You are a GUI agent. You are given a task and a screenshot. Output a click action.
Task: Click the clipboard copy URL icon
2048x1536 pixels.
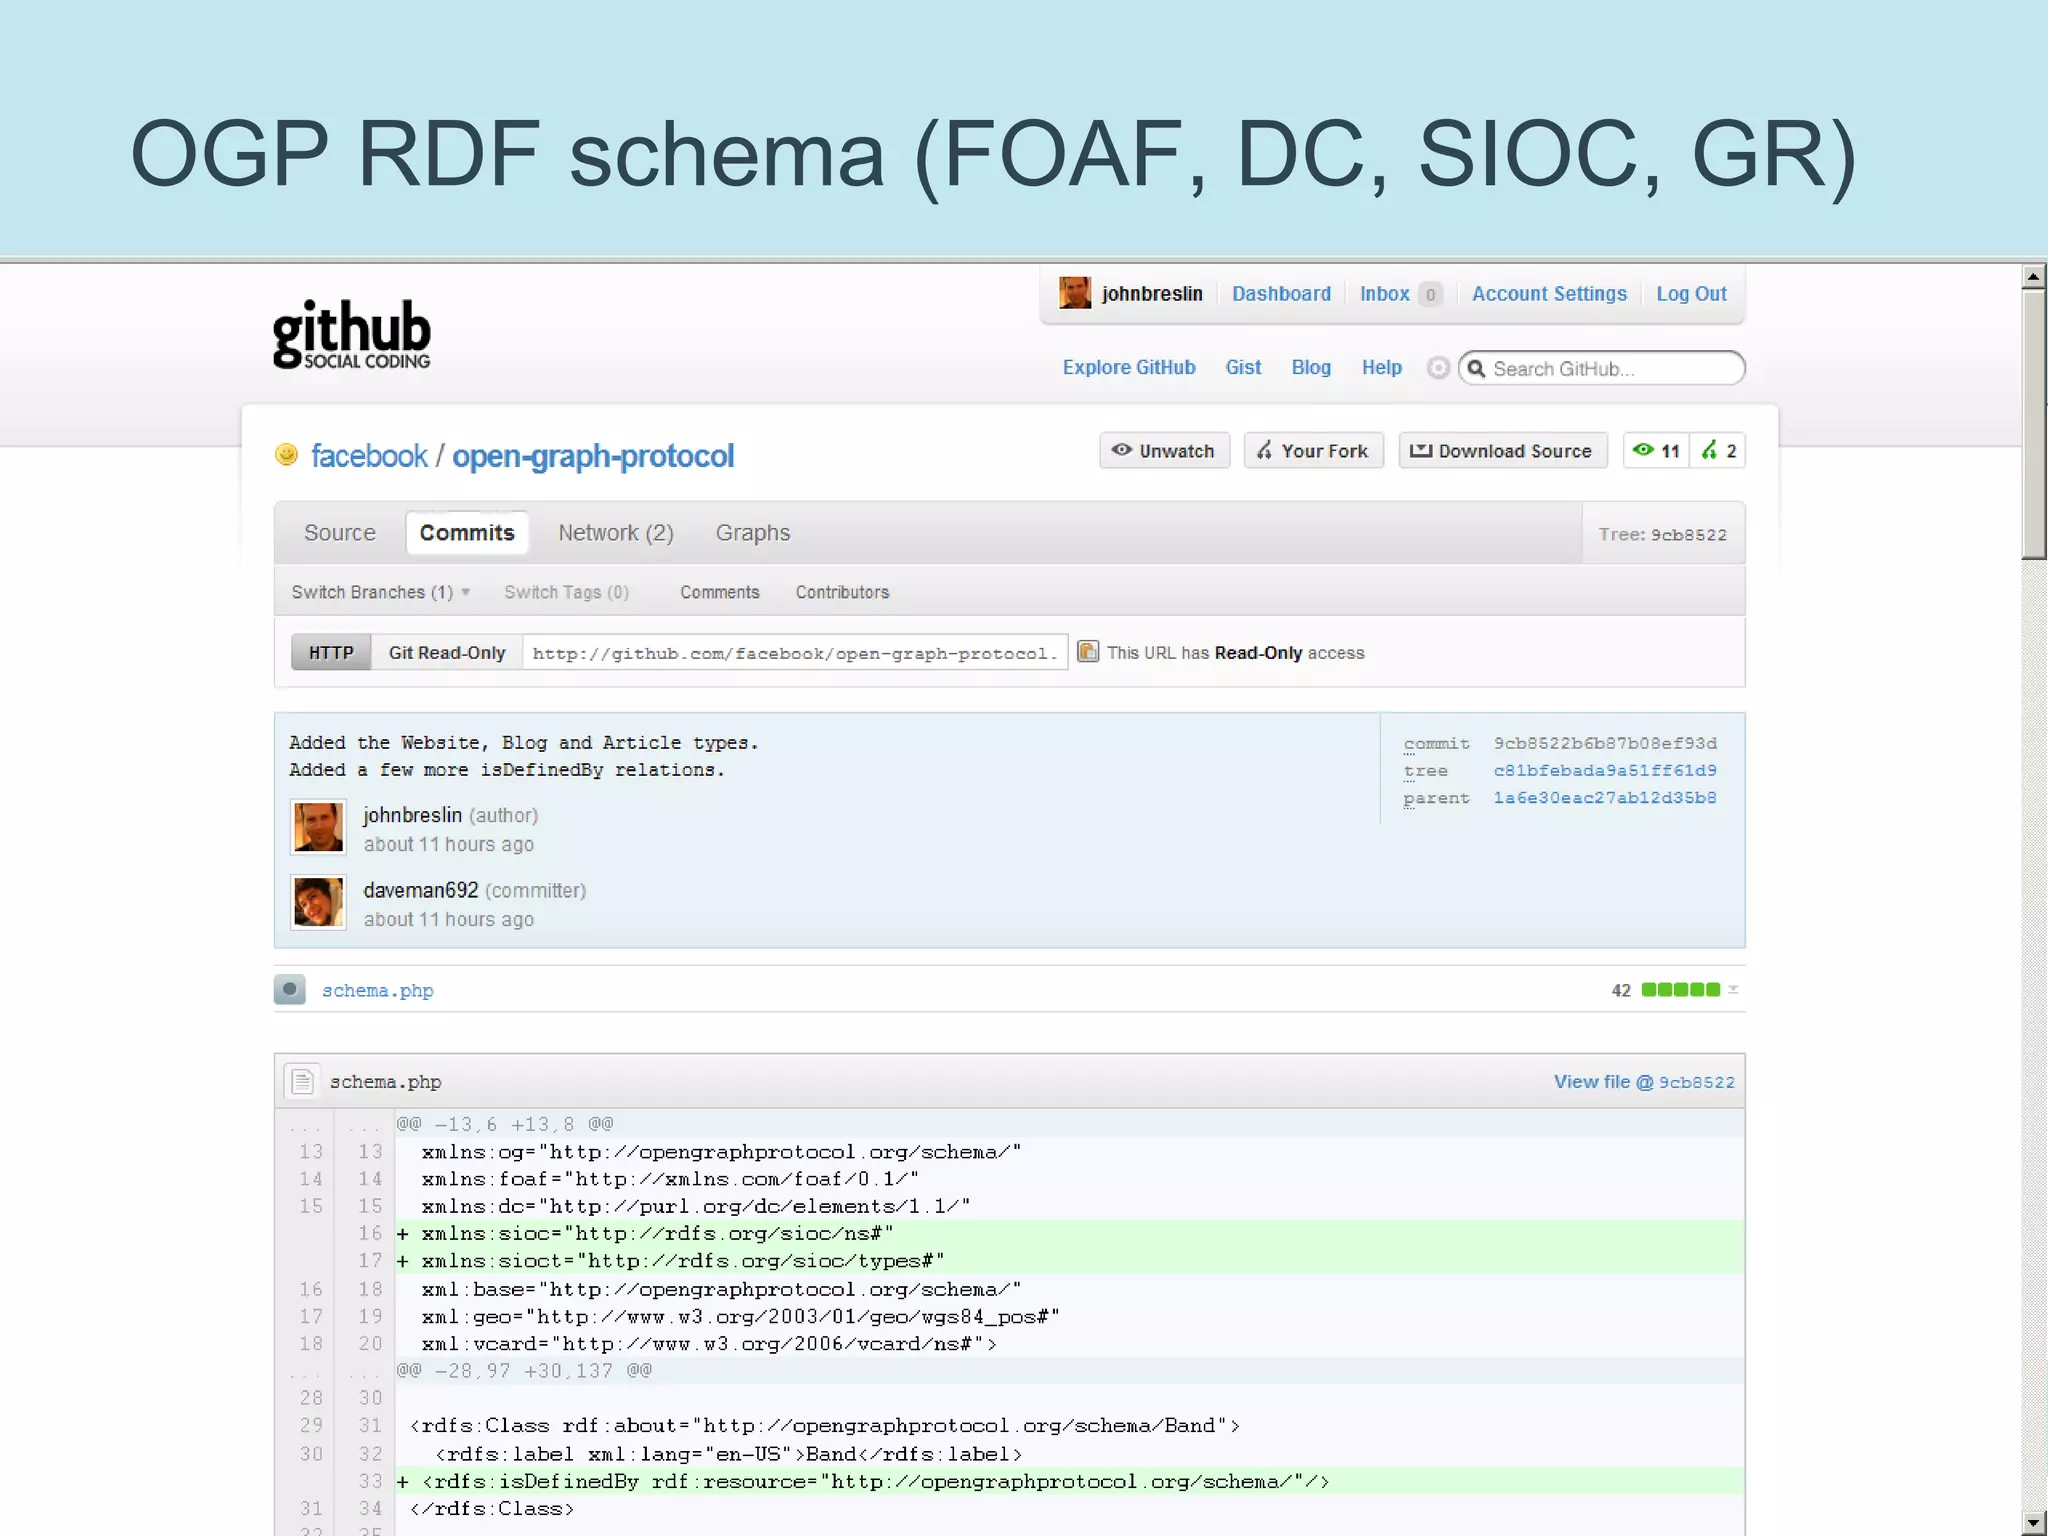[x=1088, y=652]
